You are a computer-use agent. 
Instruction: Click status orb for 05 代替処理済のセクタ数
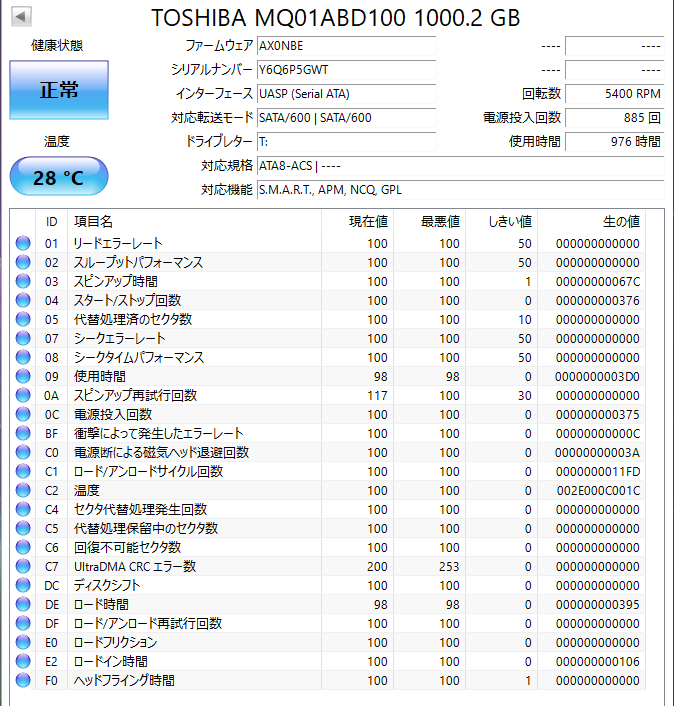click(23, 319)
